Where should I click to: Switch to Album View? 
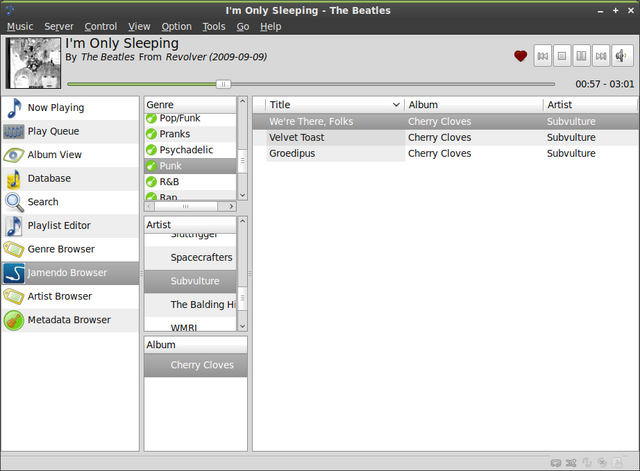70,155
